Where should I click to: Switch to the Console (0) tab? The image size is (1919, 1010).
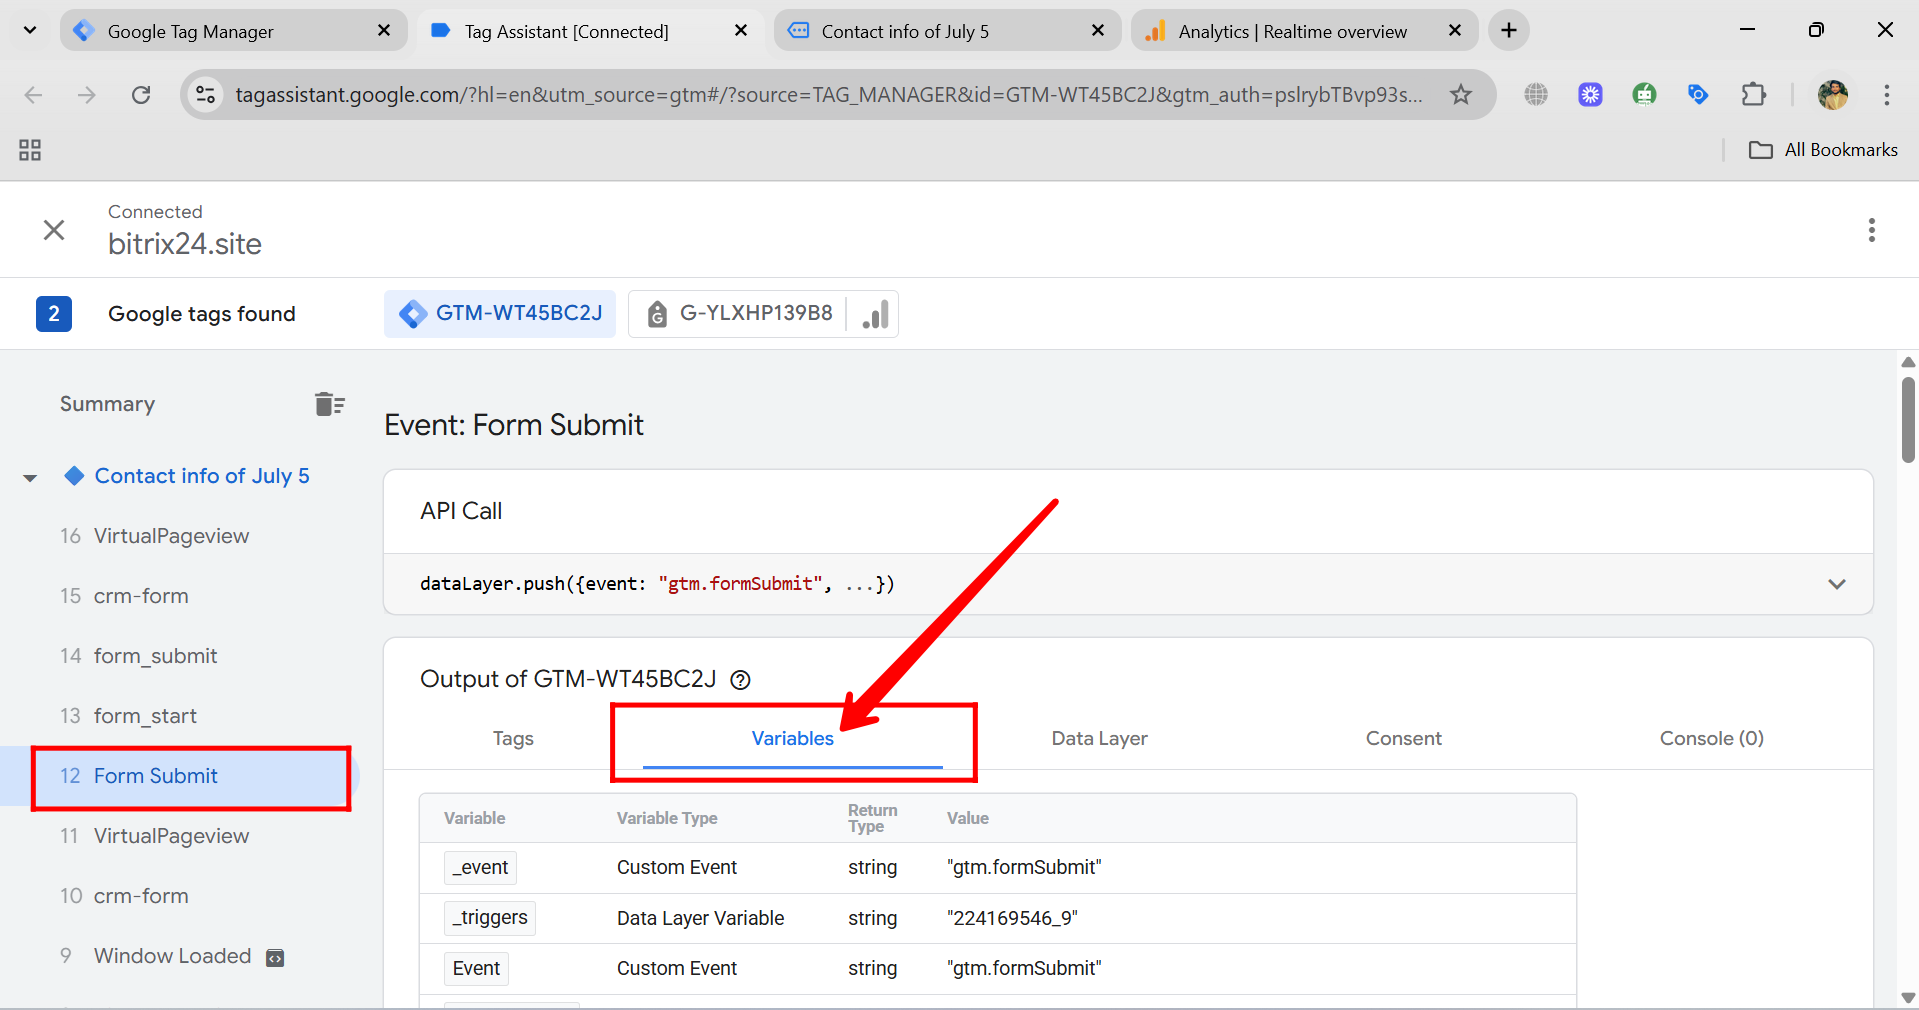click(1711, 738)
